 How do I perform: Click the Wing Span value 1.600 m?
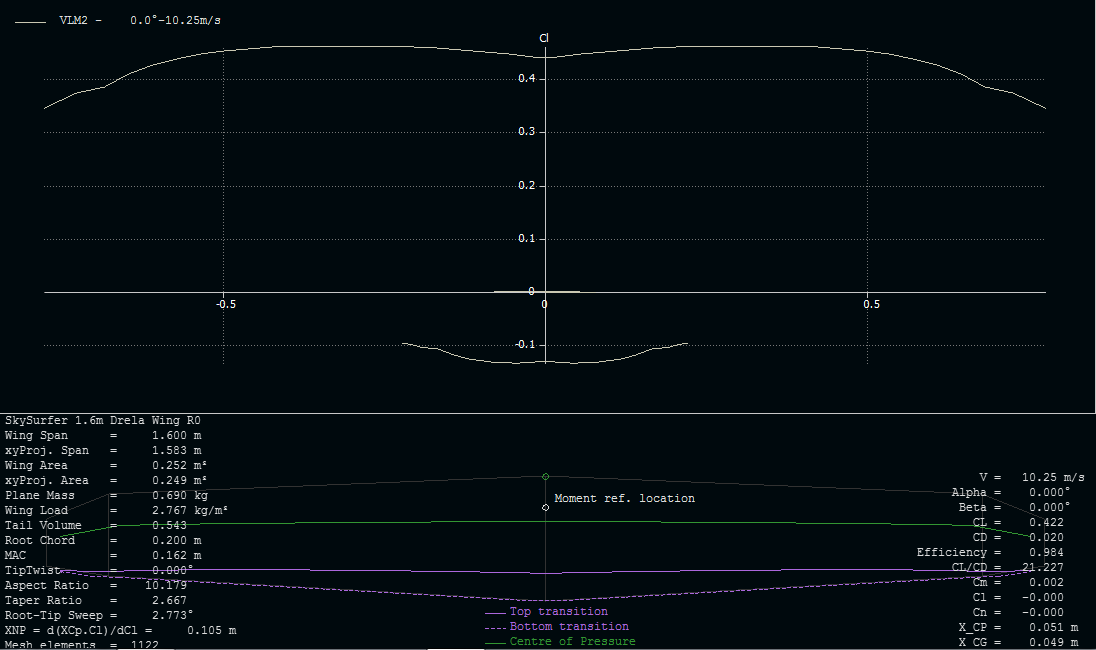tap(177, 435)
